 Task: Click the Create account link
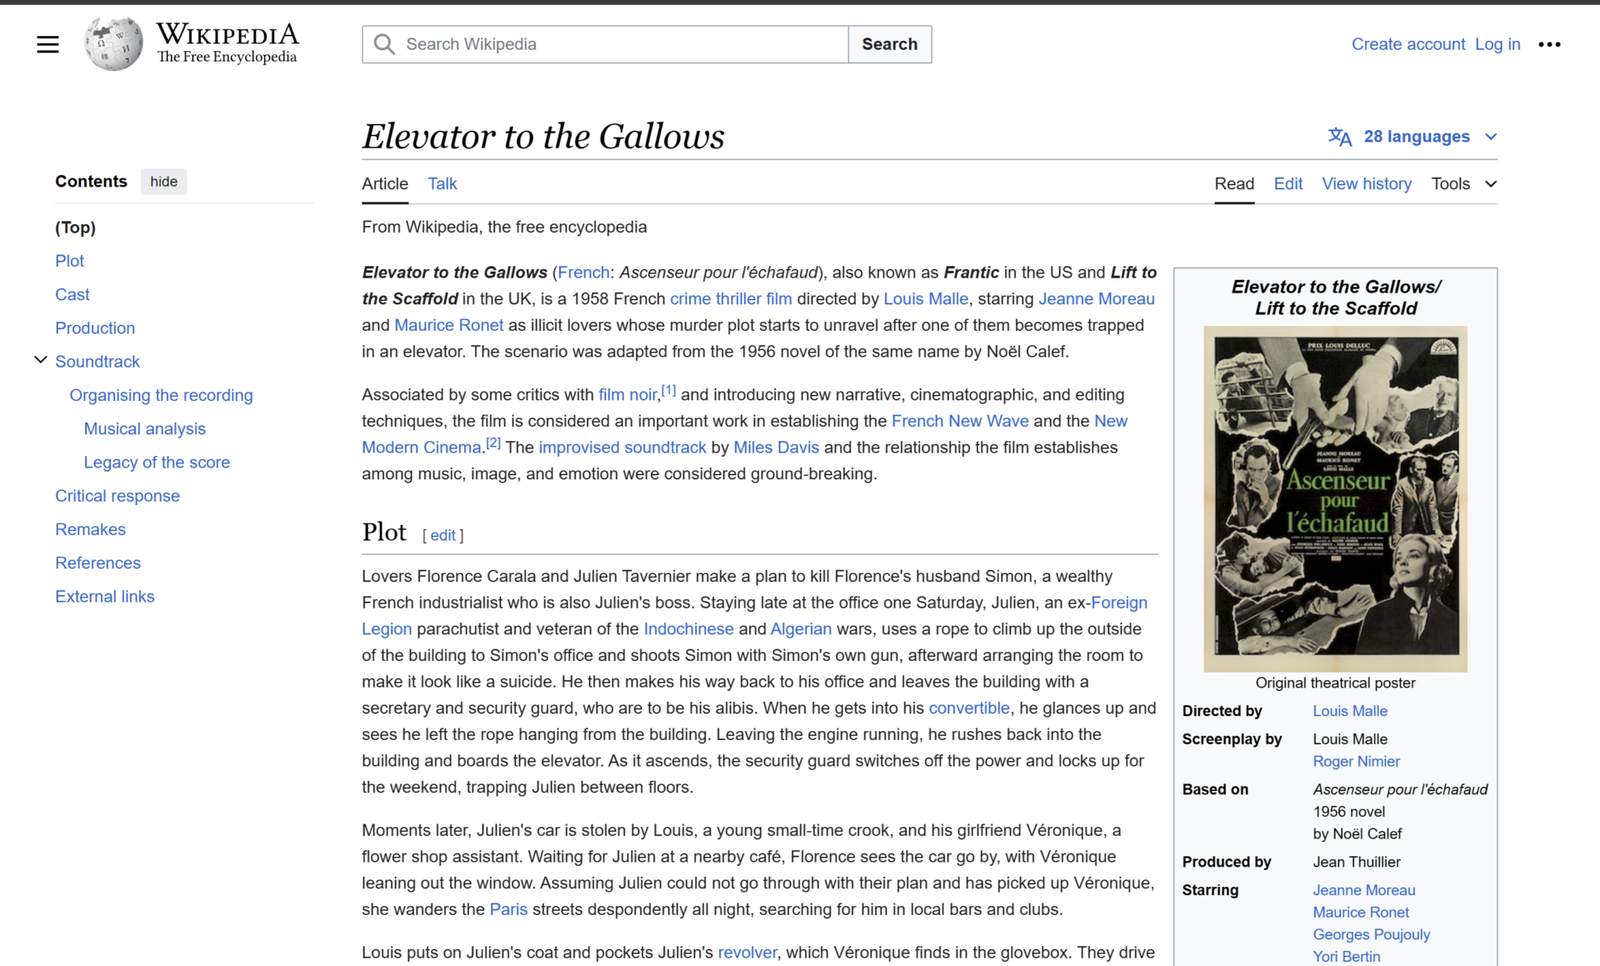pyautogui.click(x=1407, y=44)
